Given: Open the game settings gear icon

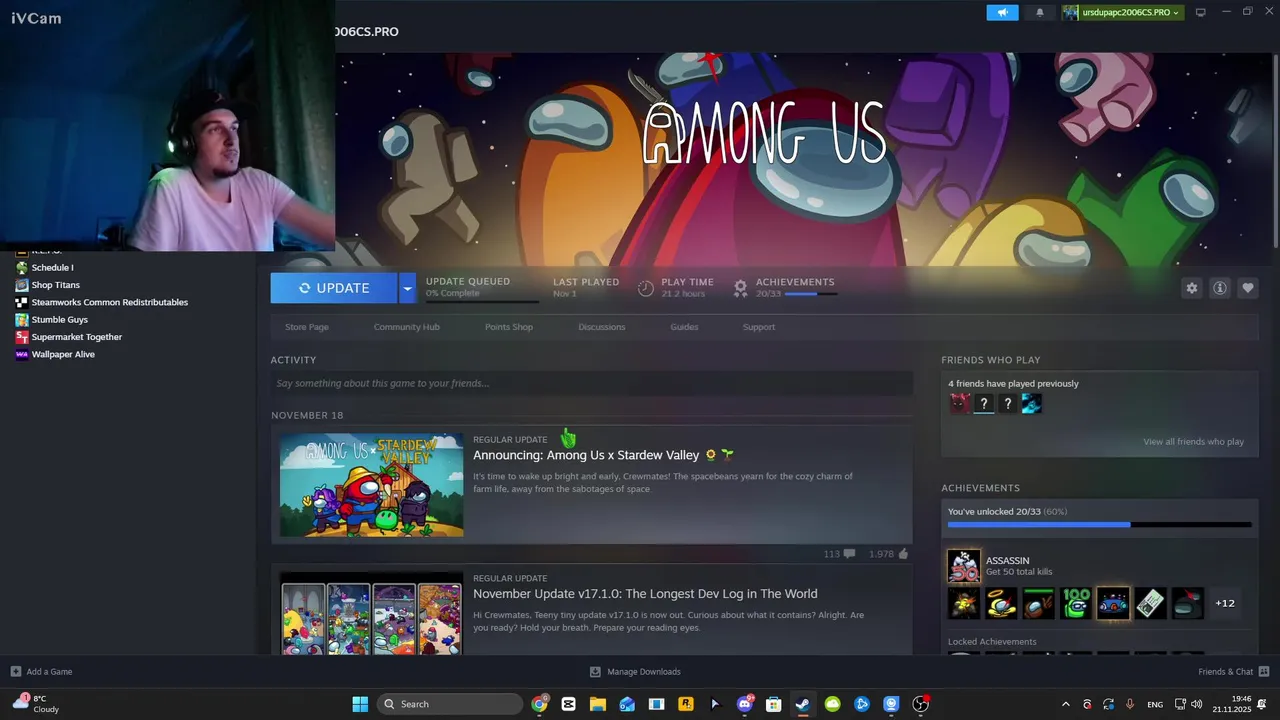Looking at the screenshot, I should click(1191, 288).
